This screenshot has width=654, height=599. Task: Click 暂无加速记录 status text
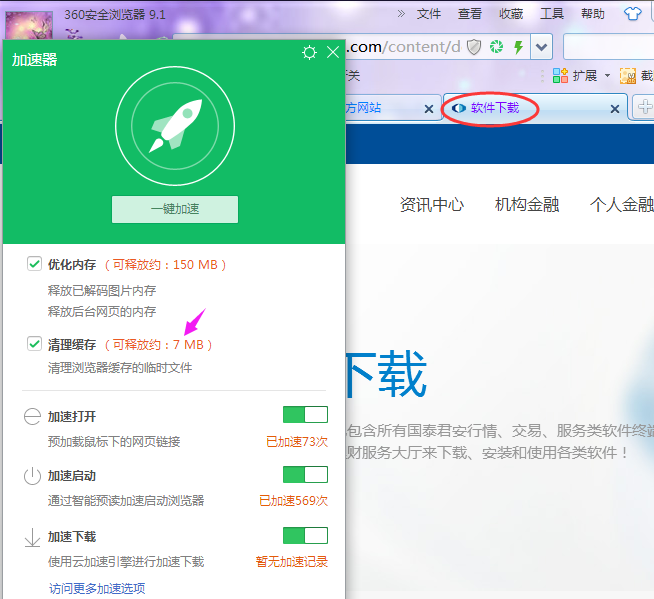pyautogui.click(x=292, y=561)
